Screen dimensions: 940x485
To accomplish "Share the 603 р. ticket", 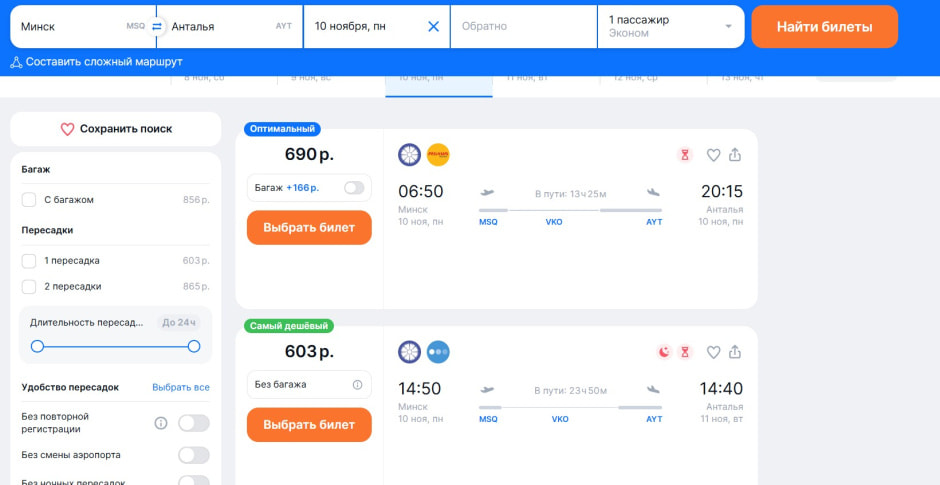I will click(x=735, y=352).
